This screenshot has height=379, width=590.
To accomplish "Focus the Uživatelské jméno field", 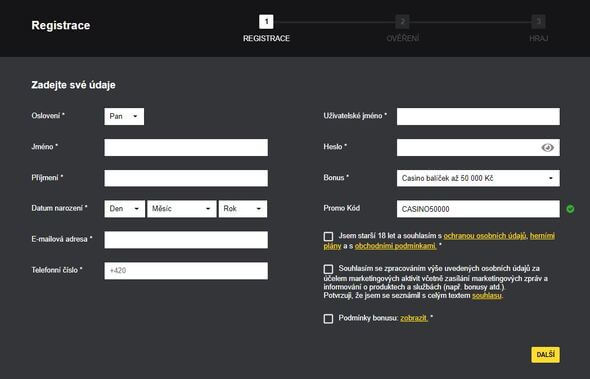I will [x=478, y=117].
